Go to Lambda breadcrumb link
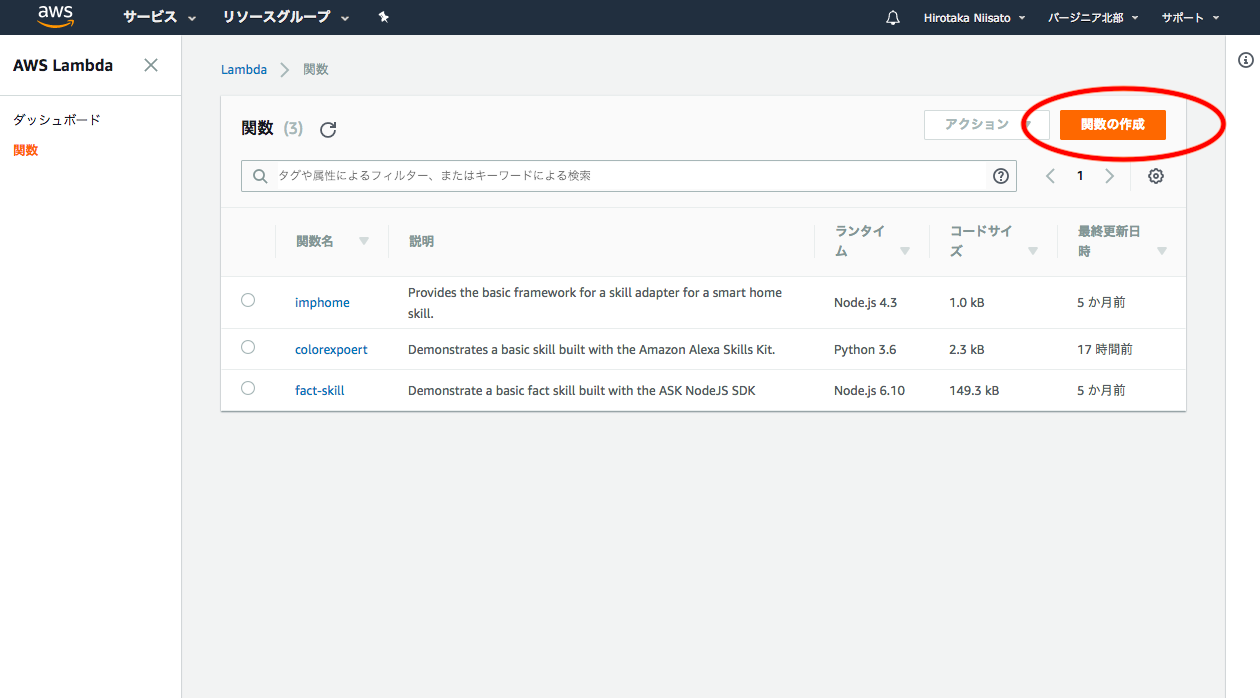This screenshot has height=698, width=1260. pos(244,70)
